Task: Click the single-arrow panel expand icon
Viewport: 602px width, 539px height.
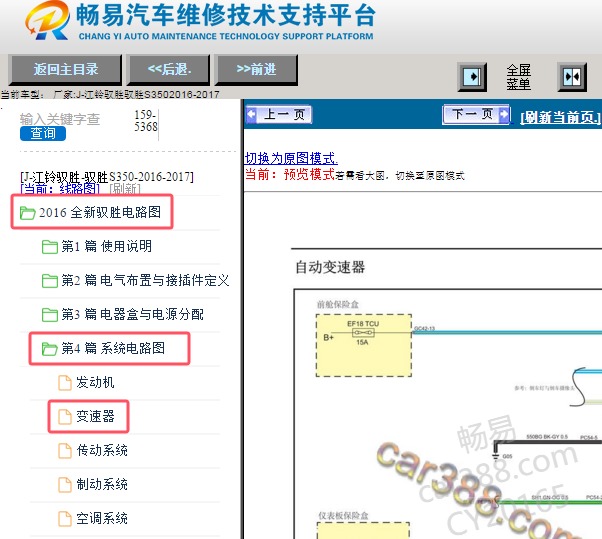Action: 472,77
